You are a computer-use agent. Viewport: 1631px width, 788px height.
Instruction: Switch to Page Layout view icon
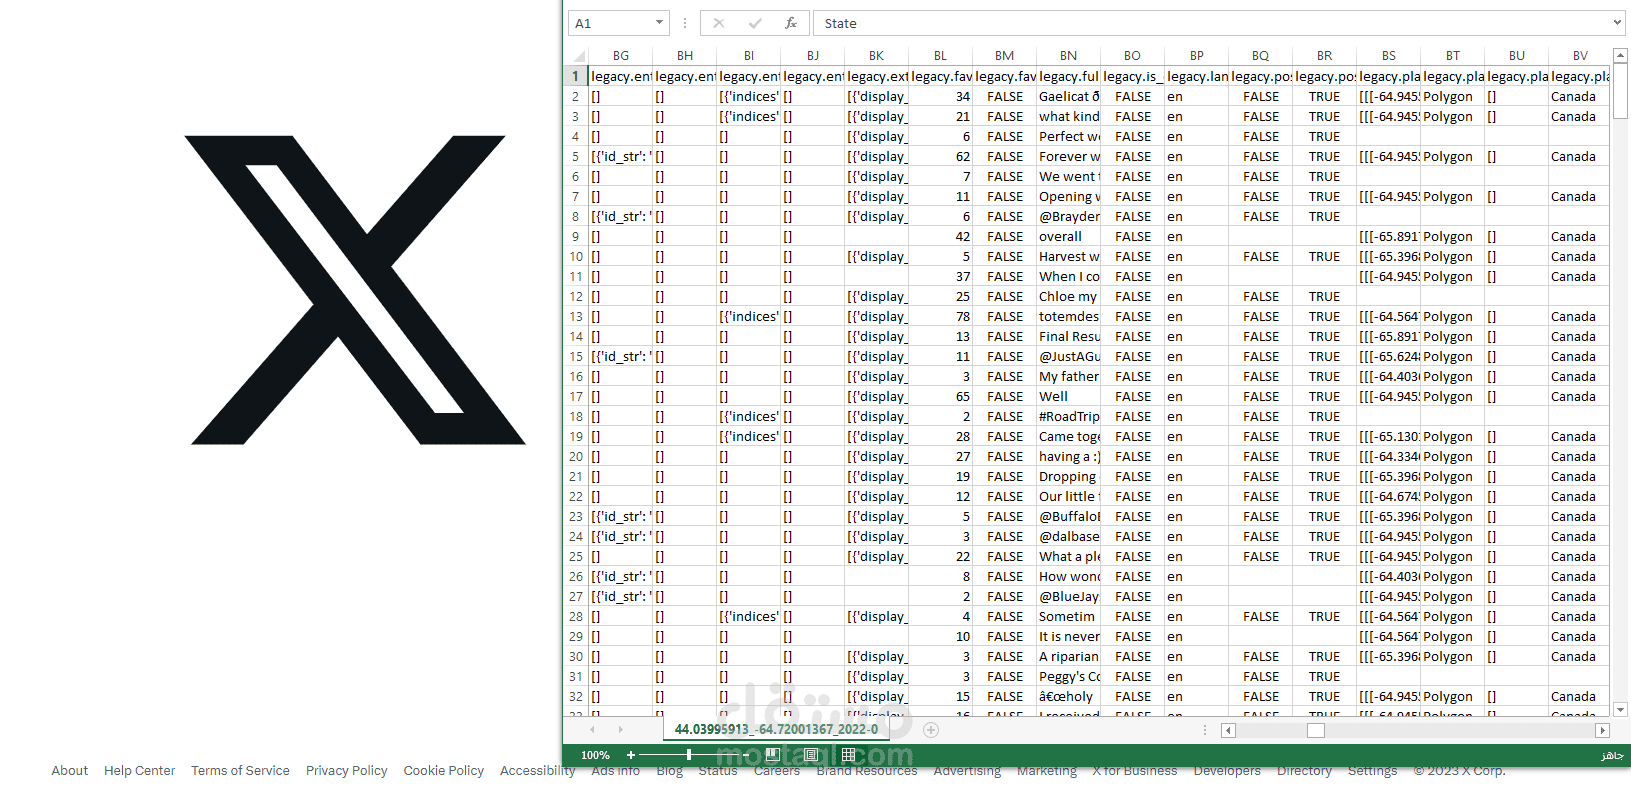(x=811, y=755)
